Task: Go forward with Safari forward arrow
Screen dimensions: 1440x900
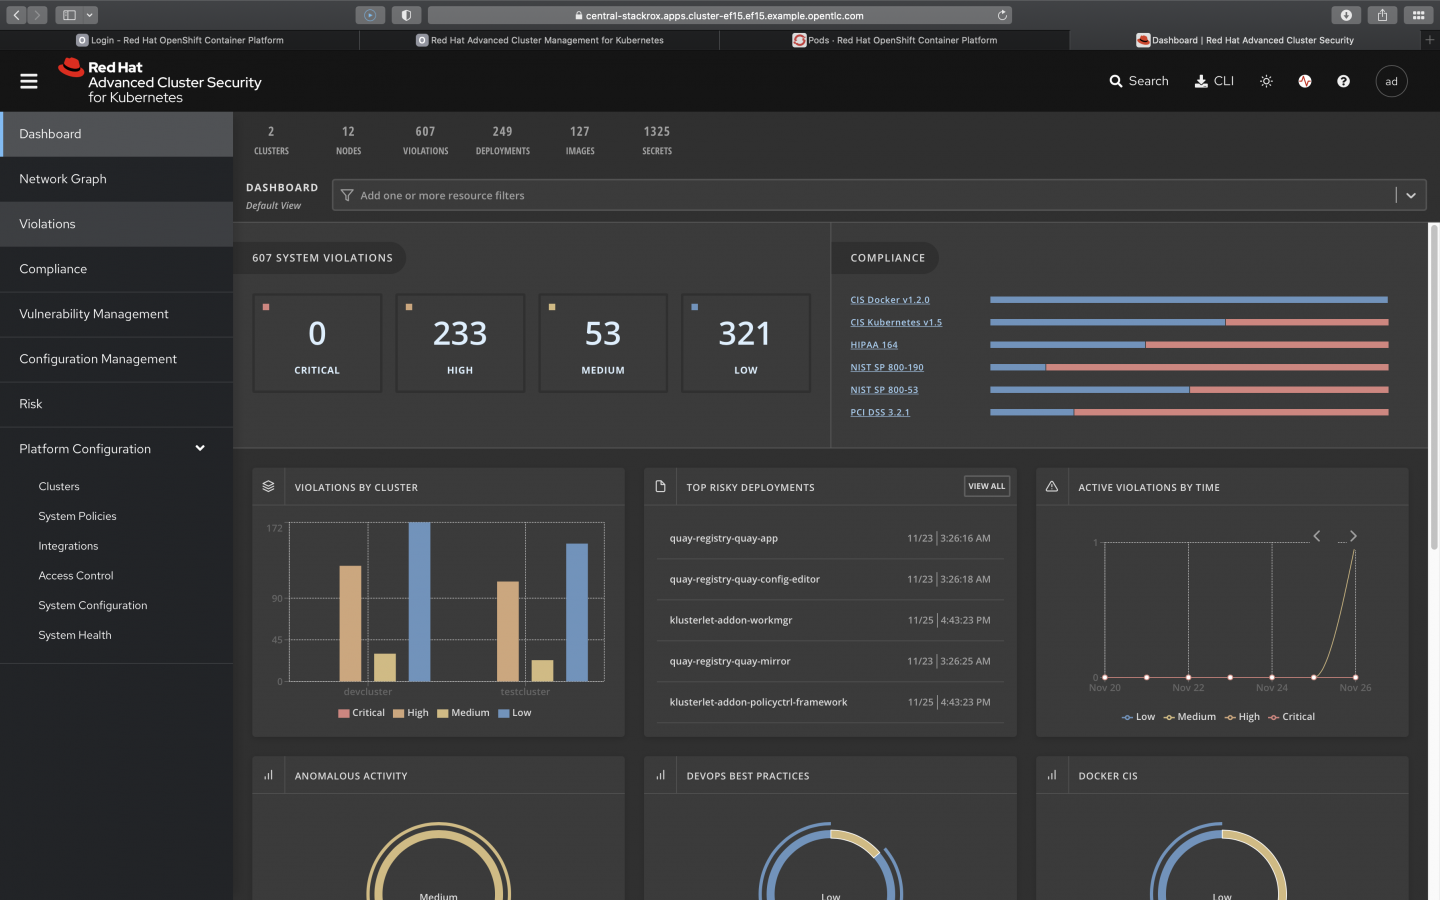Action: pos(37,15)
